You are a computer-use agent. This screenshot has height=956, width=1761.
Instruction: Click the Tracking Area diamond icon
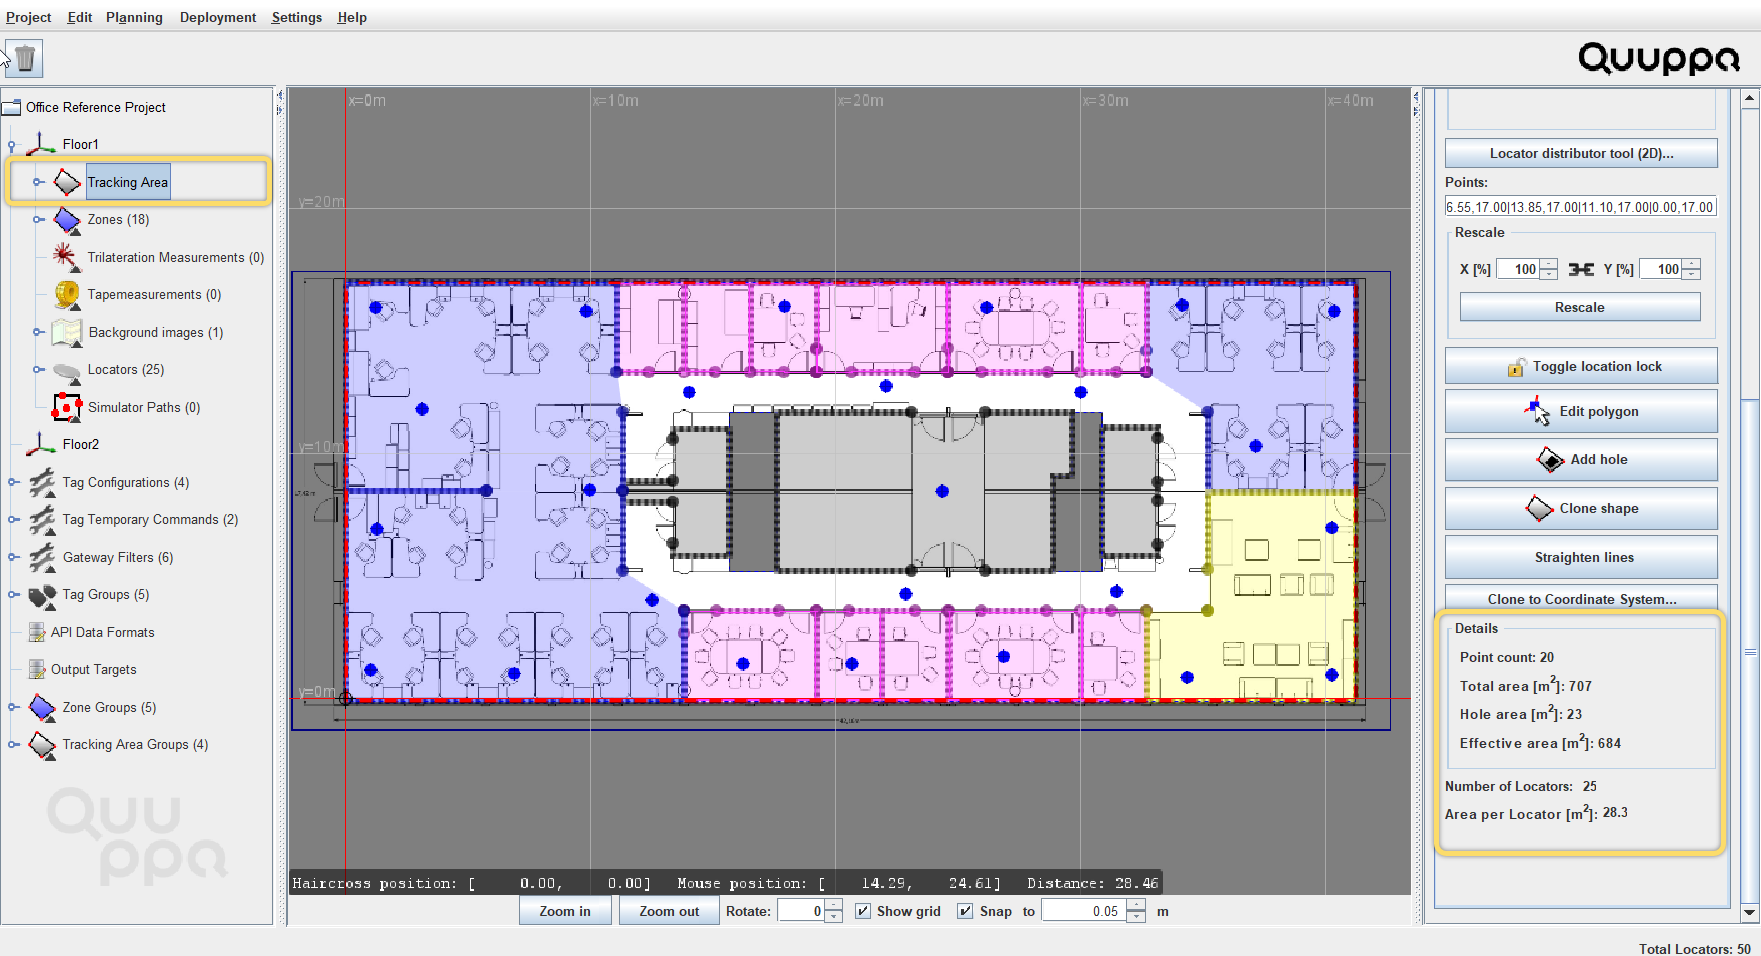tap(67, 182)
